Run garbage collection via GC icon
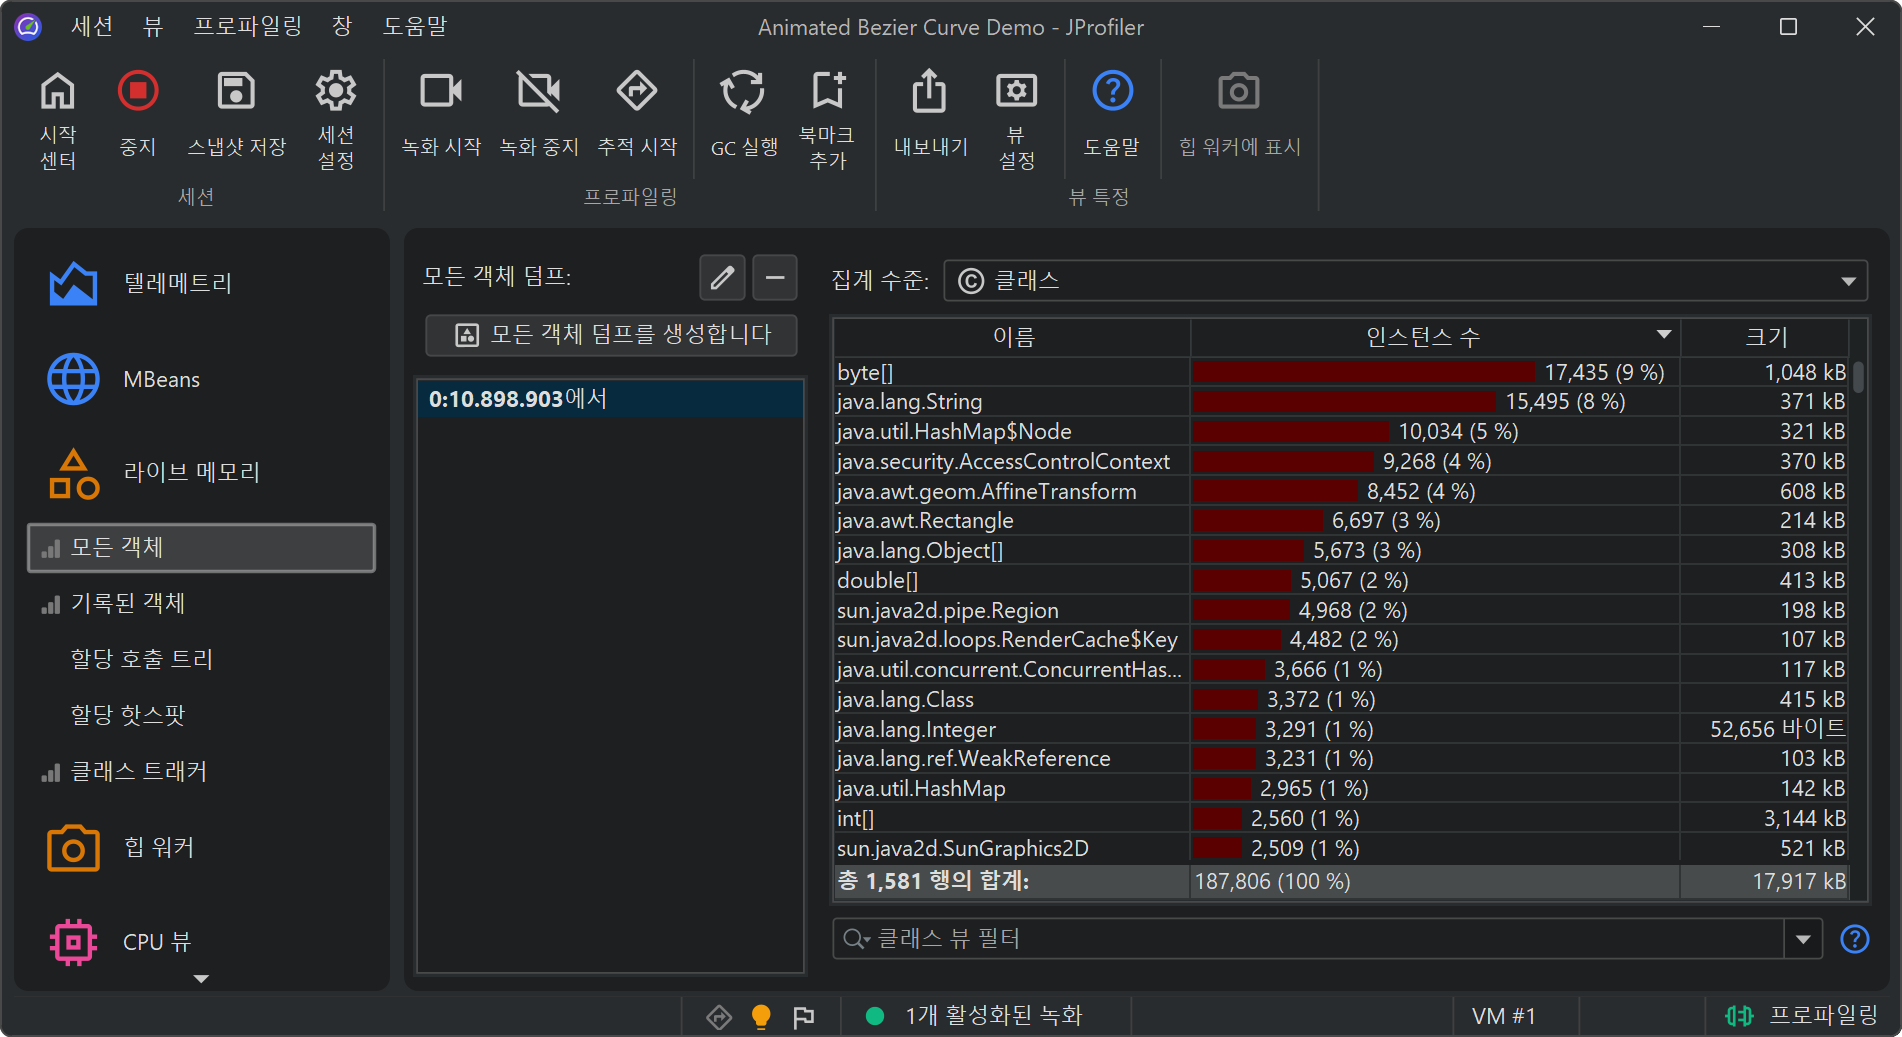Image resolution: width=1902 pixels, height=1037 pixels. pos(743,92)
